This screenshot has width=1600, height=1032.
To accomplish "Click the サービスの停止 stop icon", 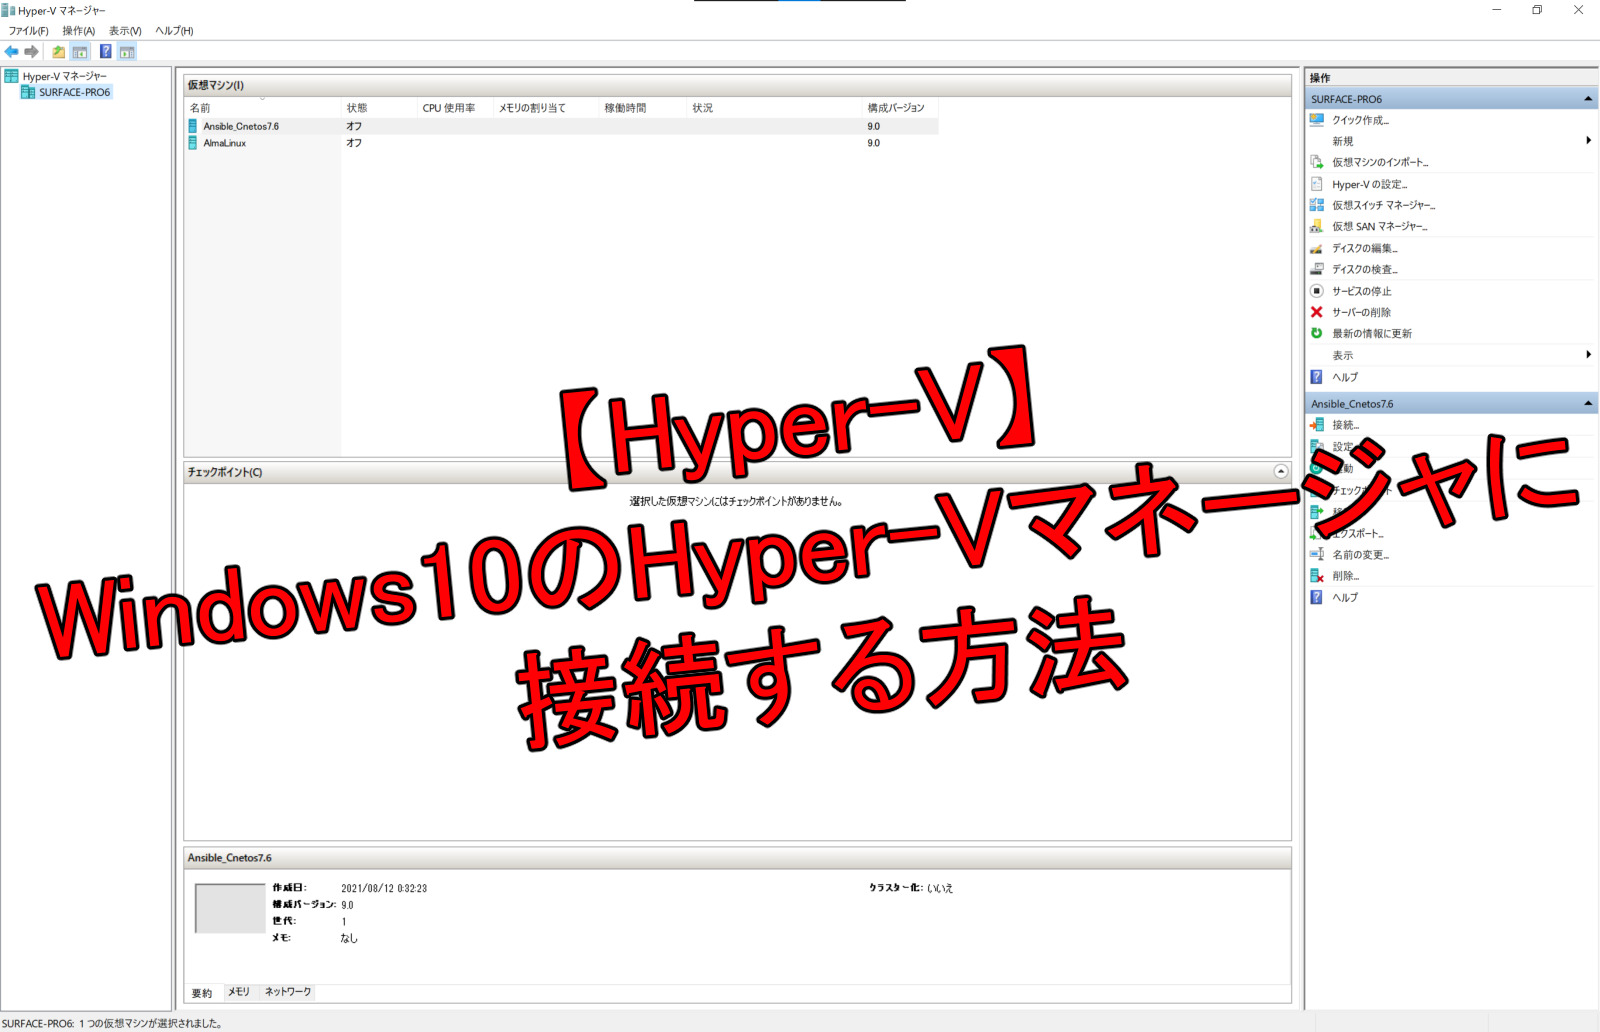I will coord(1317,291).
